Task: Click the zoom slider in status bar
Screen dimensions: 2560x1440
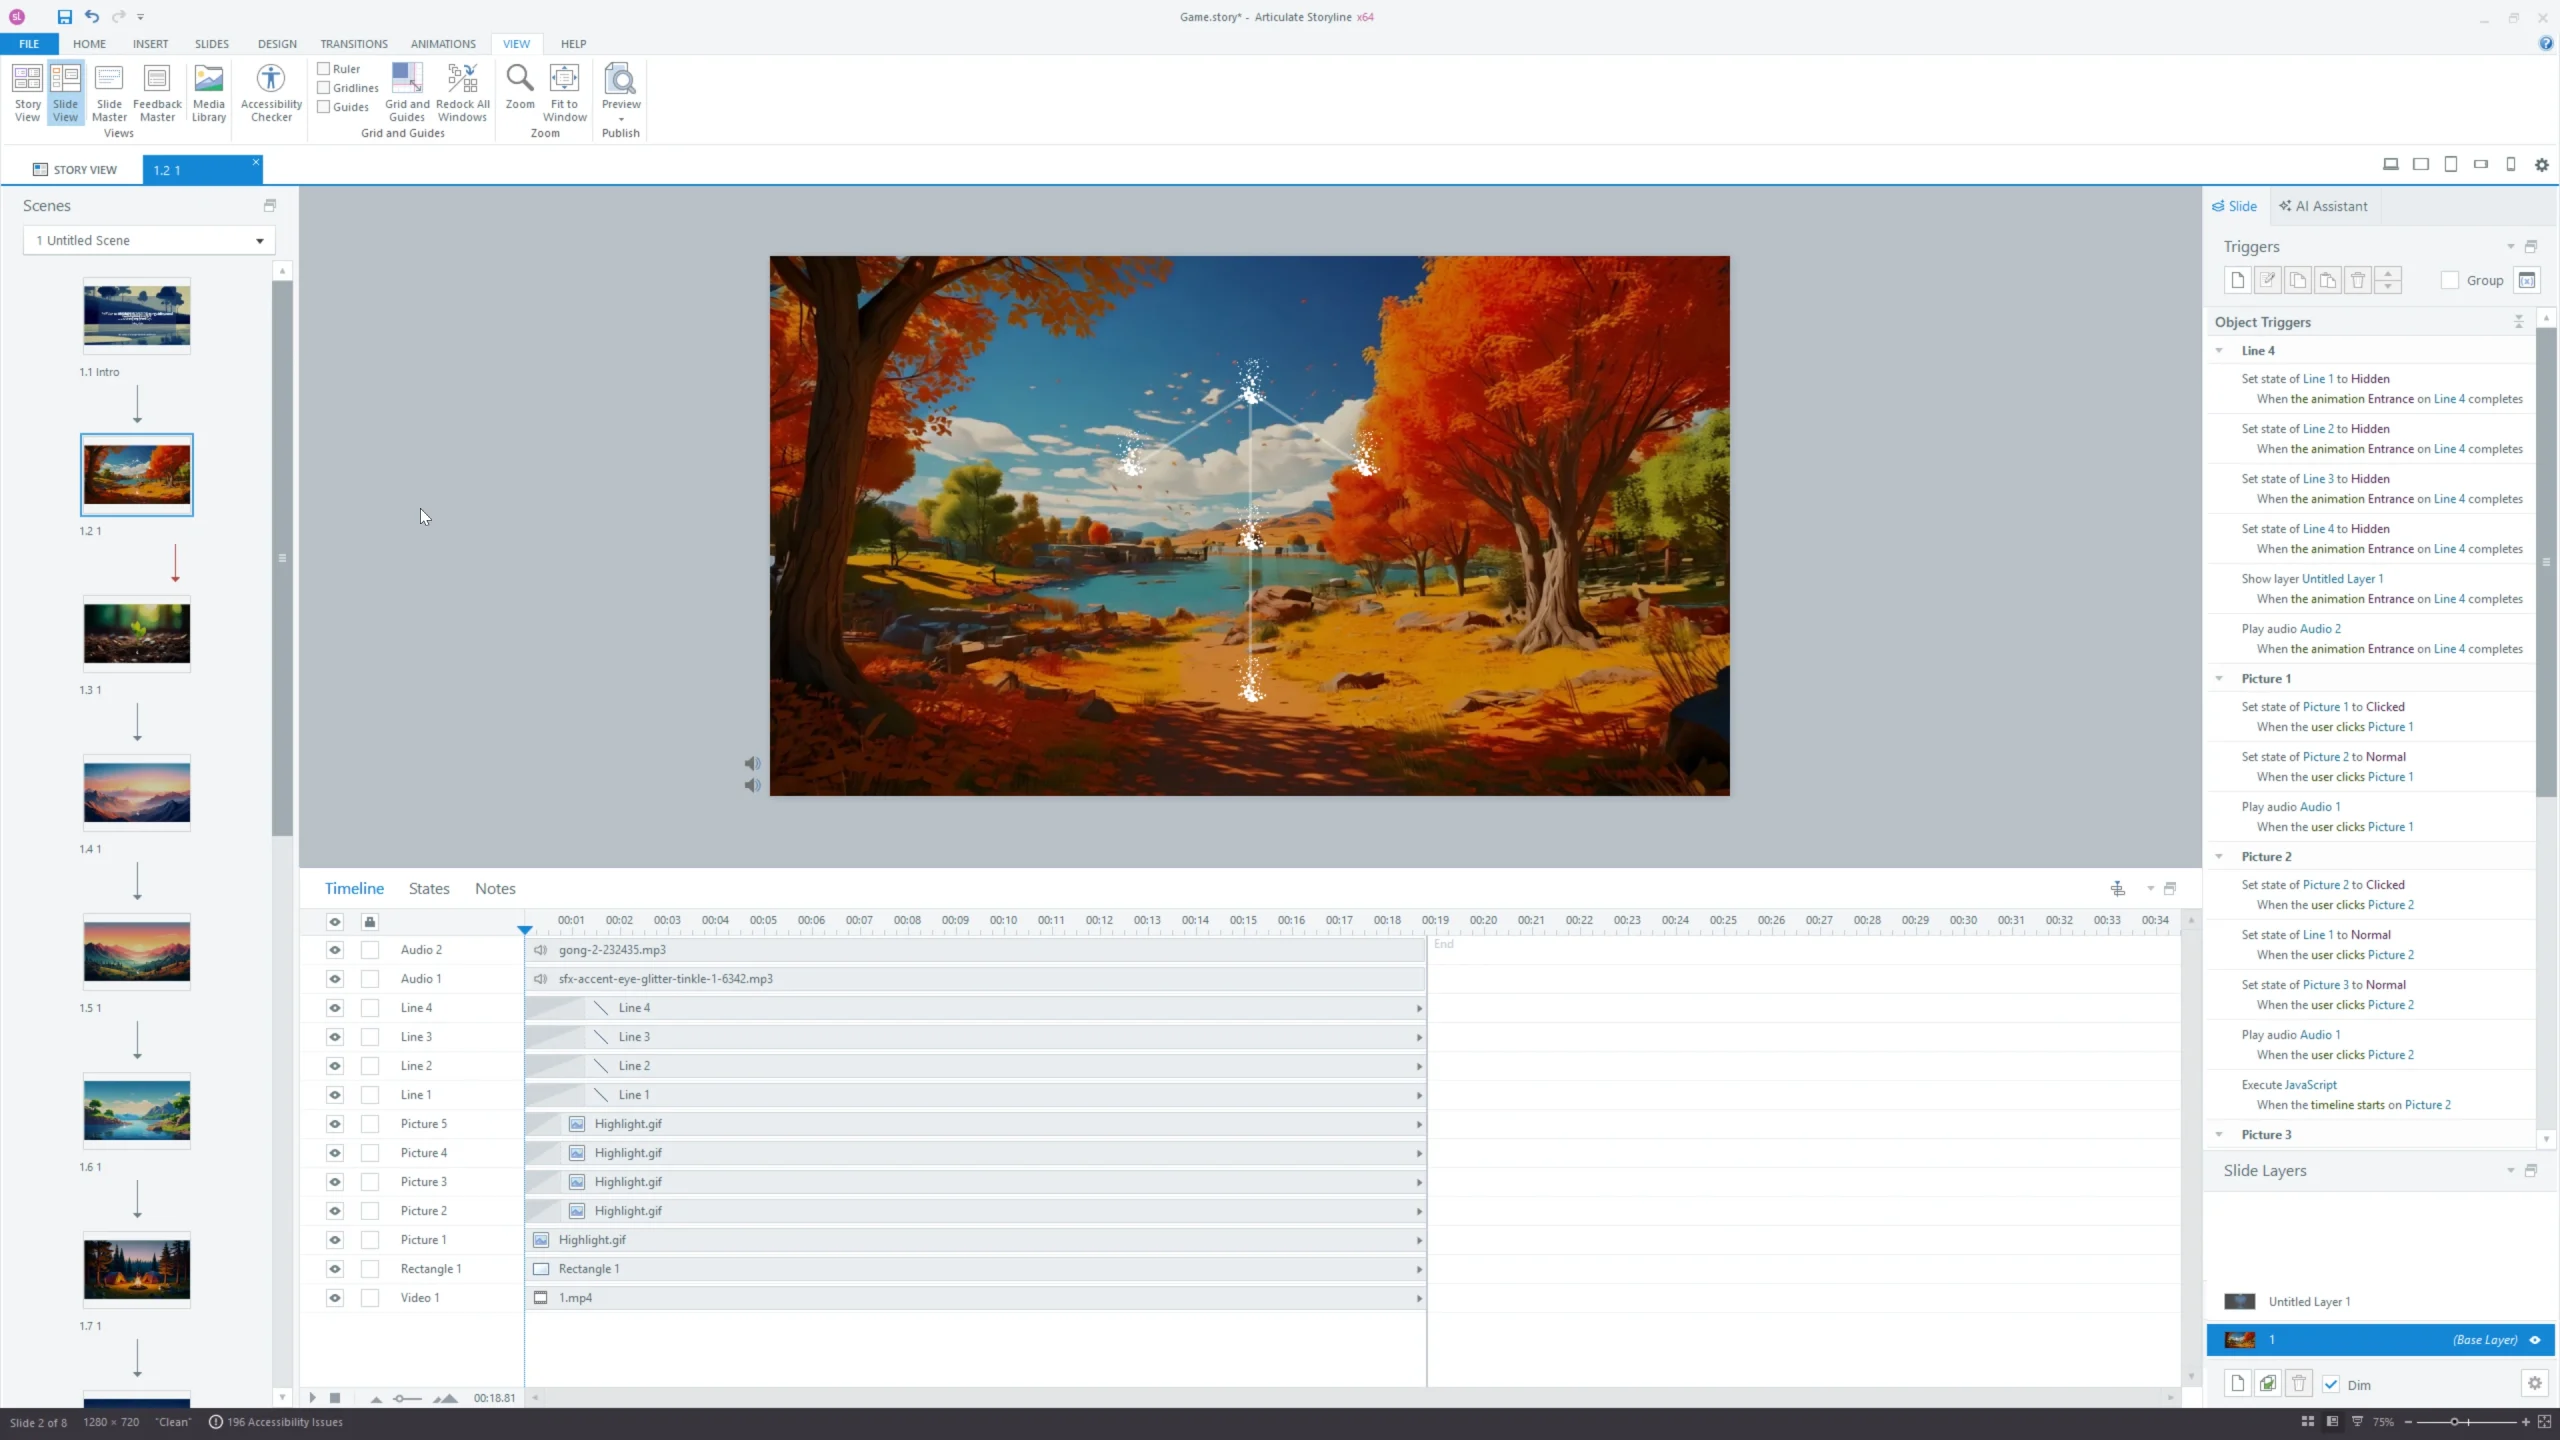Action: click(x=2454, y=1422)
